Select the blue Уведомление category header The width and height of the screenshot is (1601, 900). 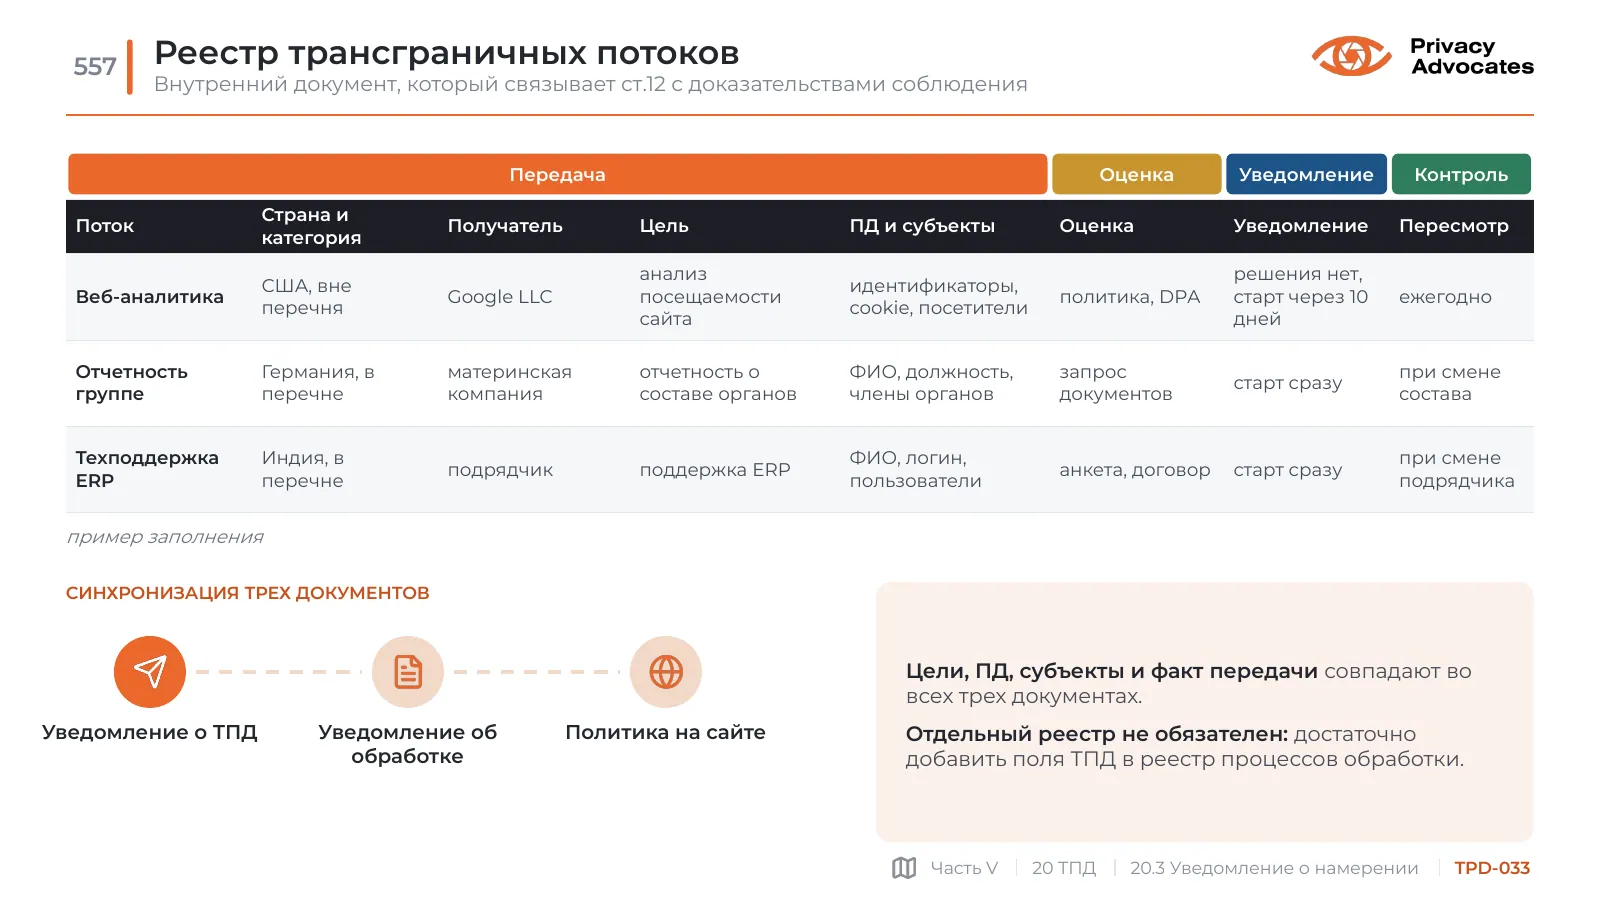click(1306, 174)
